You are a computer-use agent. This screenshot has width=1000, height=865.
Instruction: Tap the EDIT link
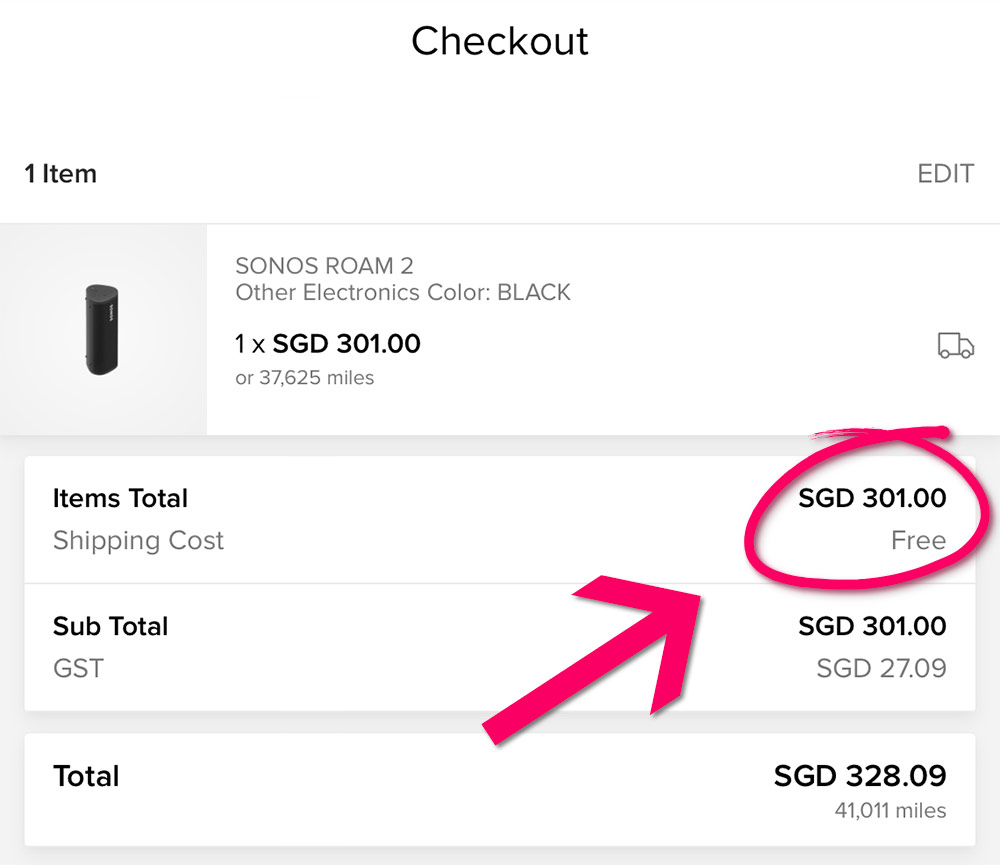pyautogui.click(x=945, y=174)
